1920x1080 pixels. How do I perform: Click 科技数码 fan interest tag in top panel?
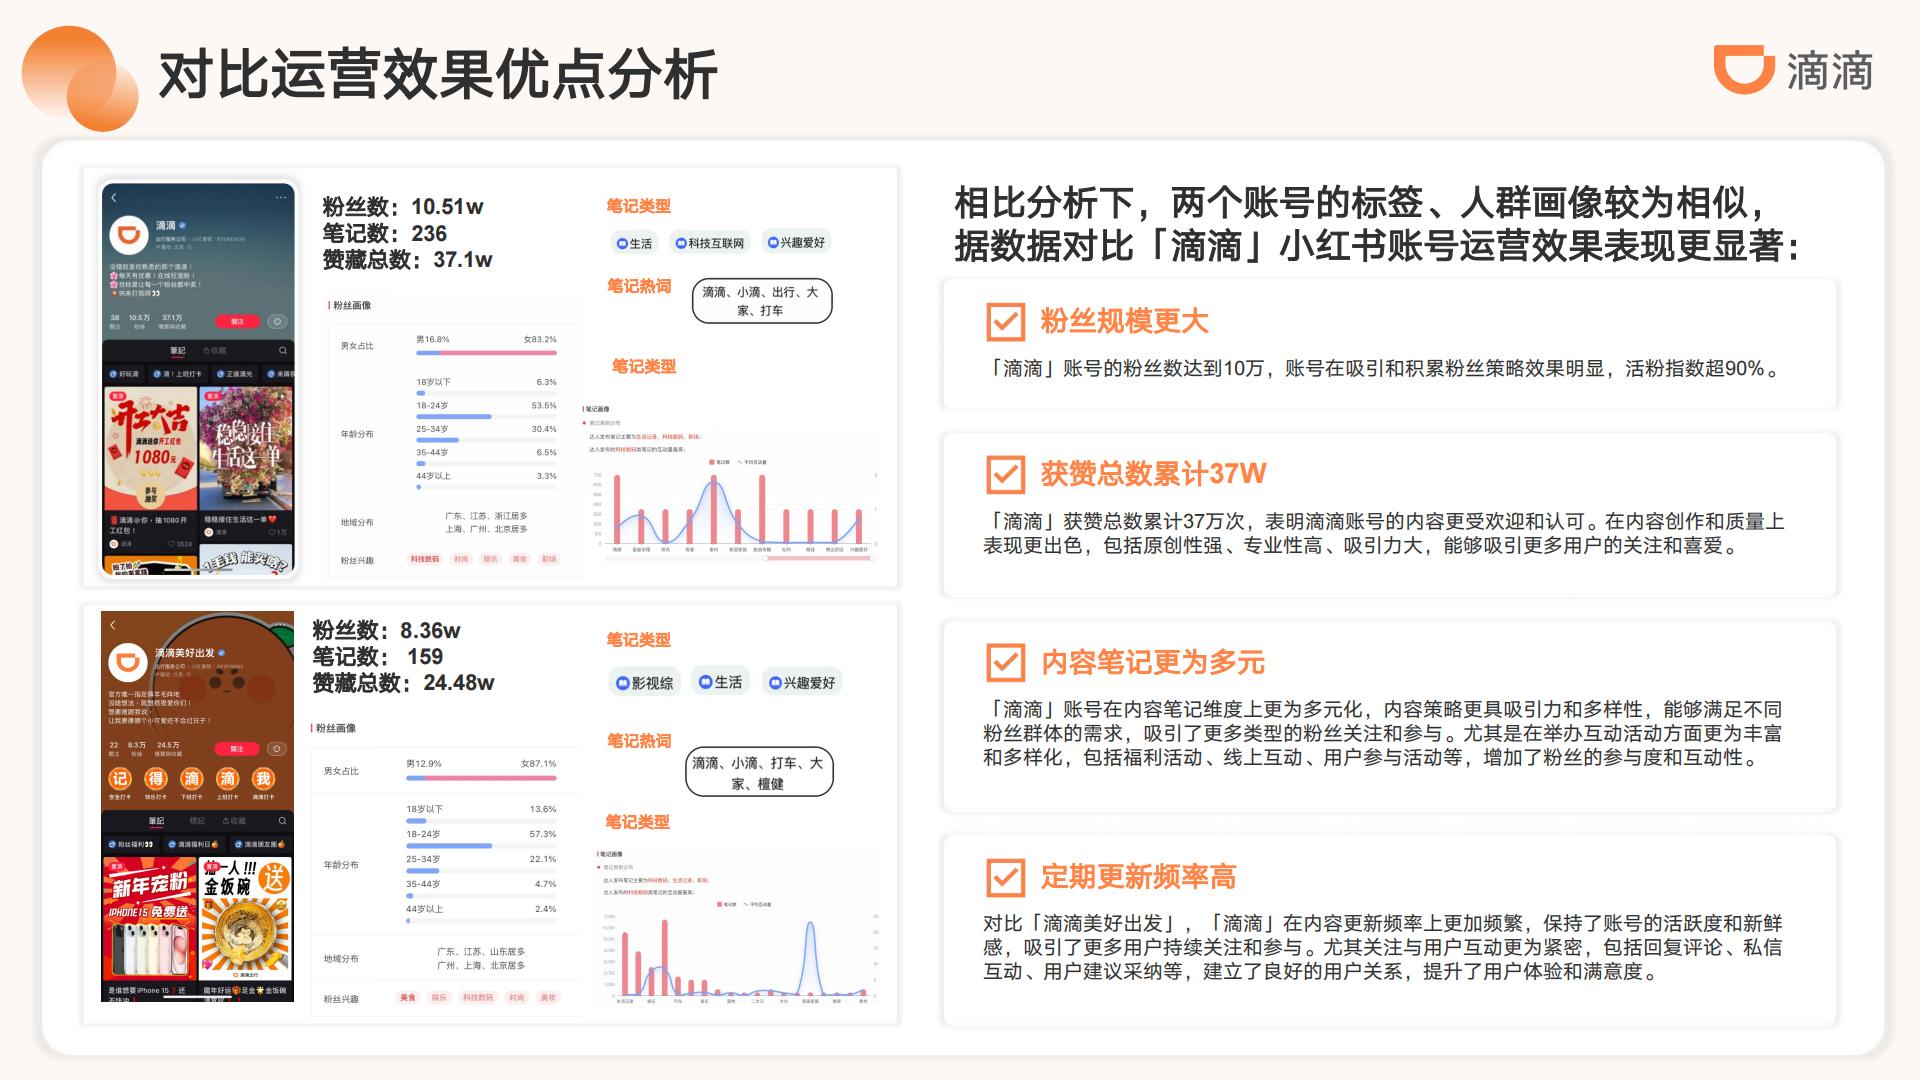(x=424, y=559)
